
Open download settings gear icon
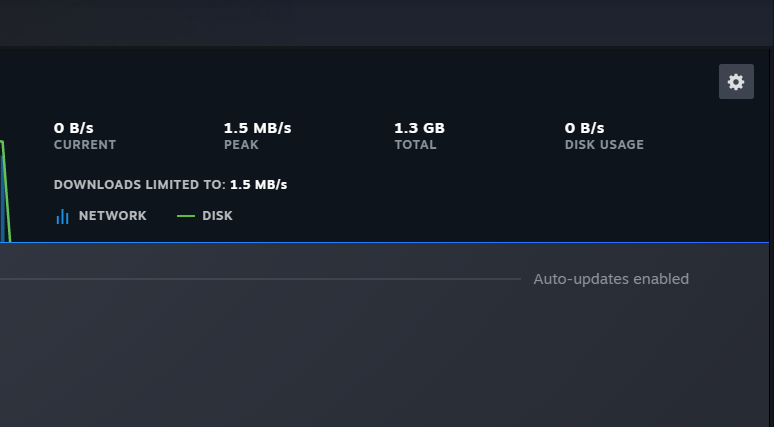tap(736, 82)
